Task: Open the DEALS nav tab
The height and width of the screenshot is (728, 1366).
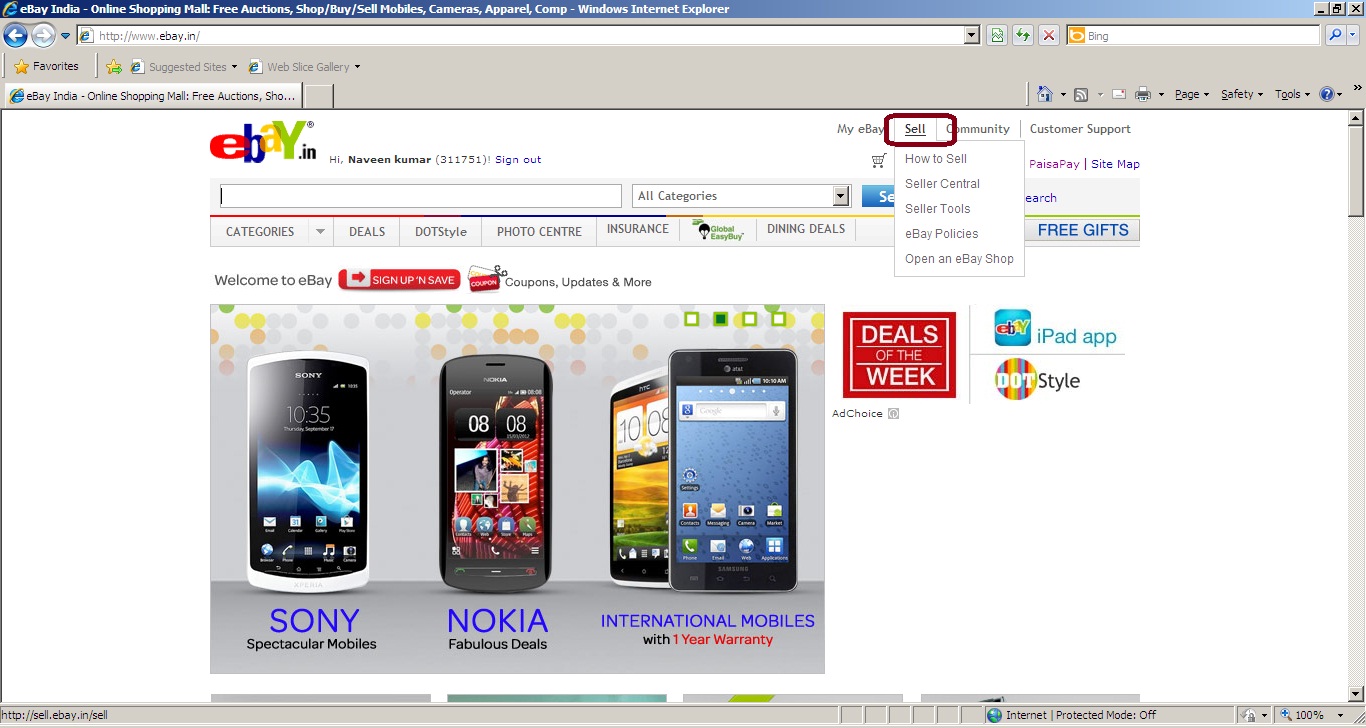Action: click(367, 232)
